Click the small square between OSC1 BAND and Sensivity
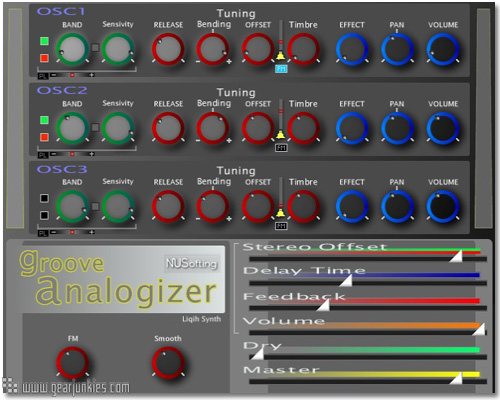Screen dimensions: 500x400 (95, 48)
